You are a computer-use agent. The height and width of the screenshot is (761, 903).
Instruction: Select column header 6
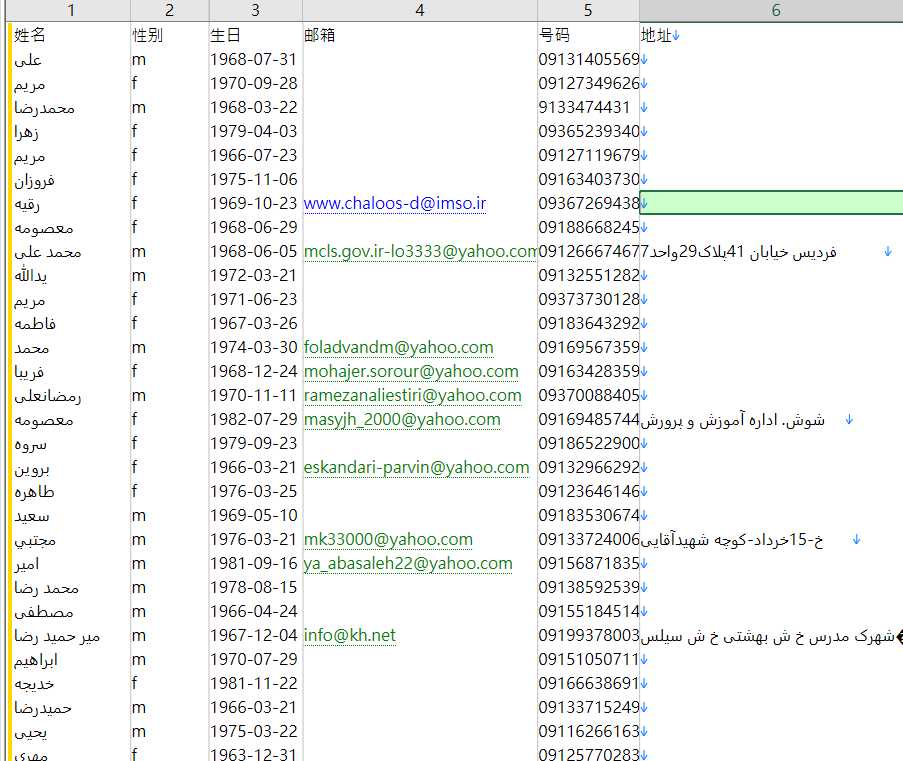point(775,10)
